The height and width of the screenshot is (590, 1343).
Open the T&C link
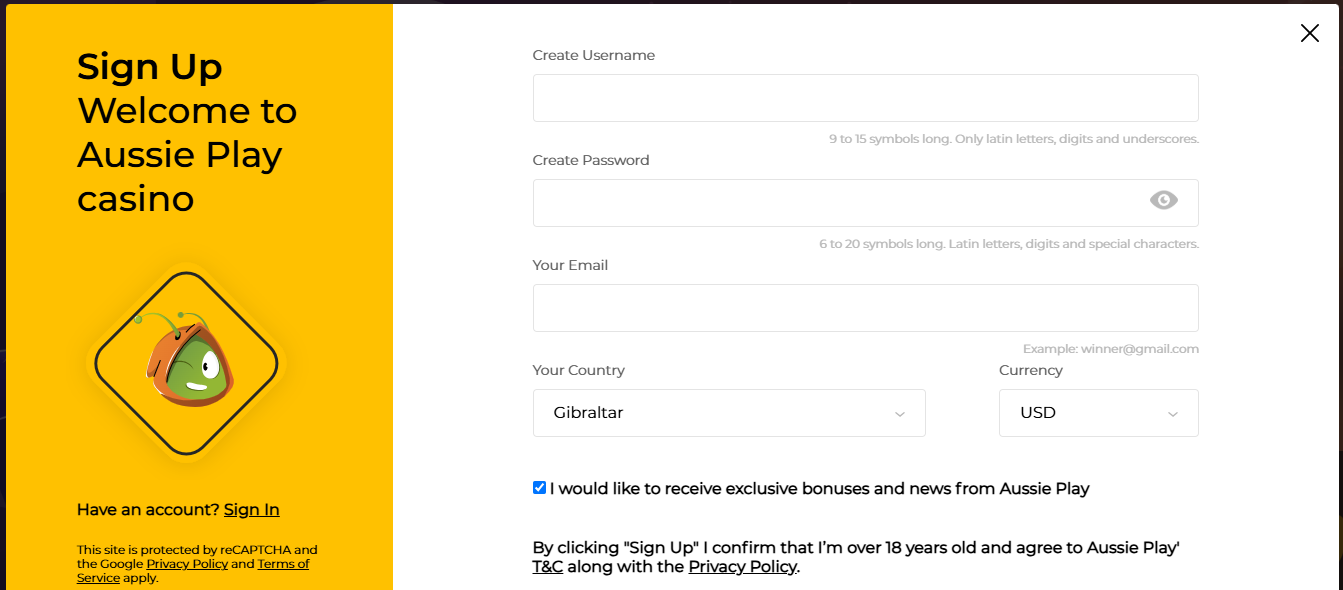coord(548,567)
